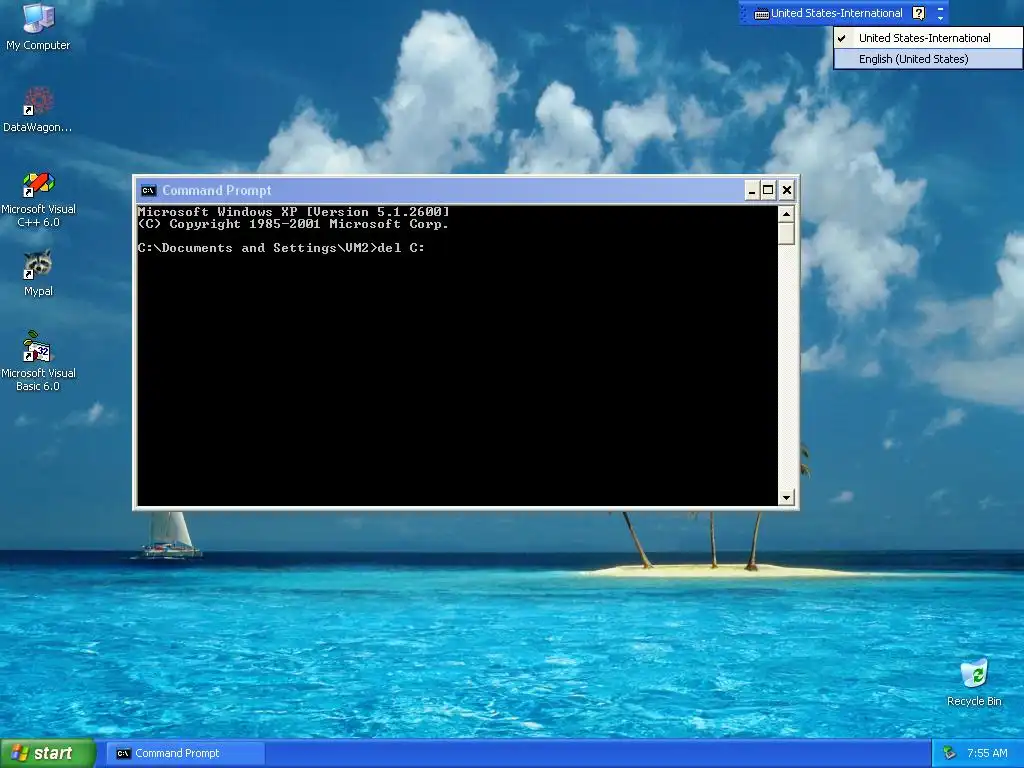The image size is (1024, 768).
Task: Choose United States-International keyboard layout
Action: point(928,38)
